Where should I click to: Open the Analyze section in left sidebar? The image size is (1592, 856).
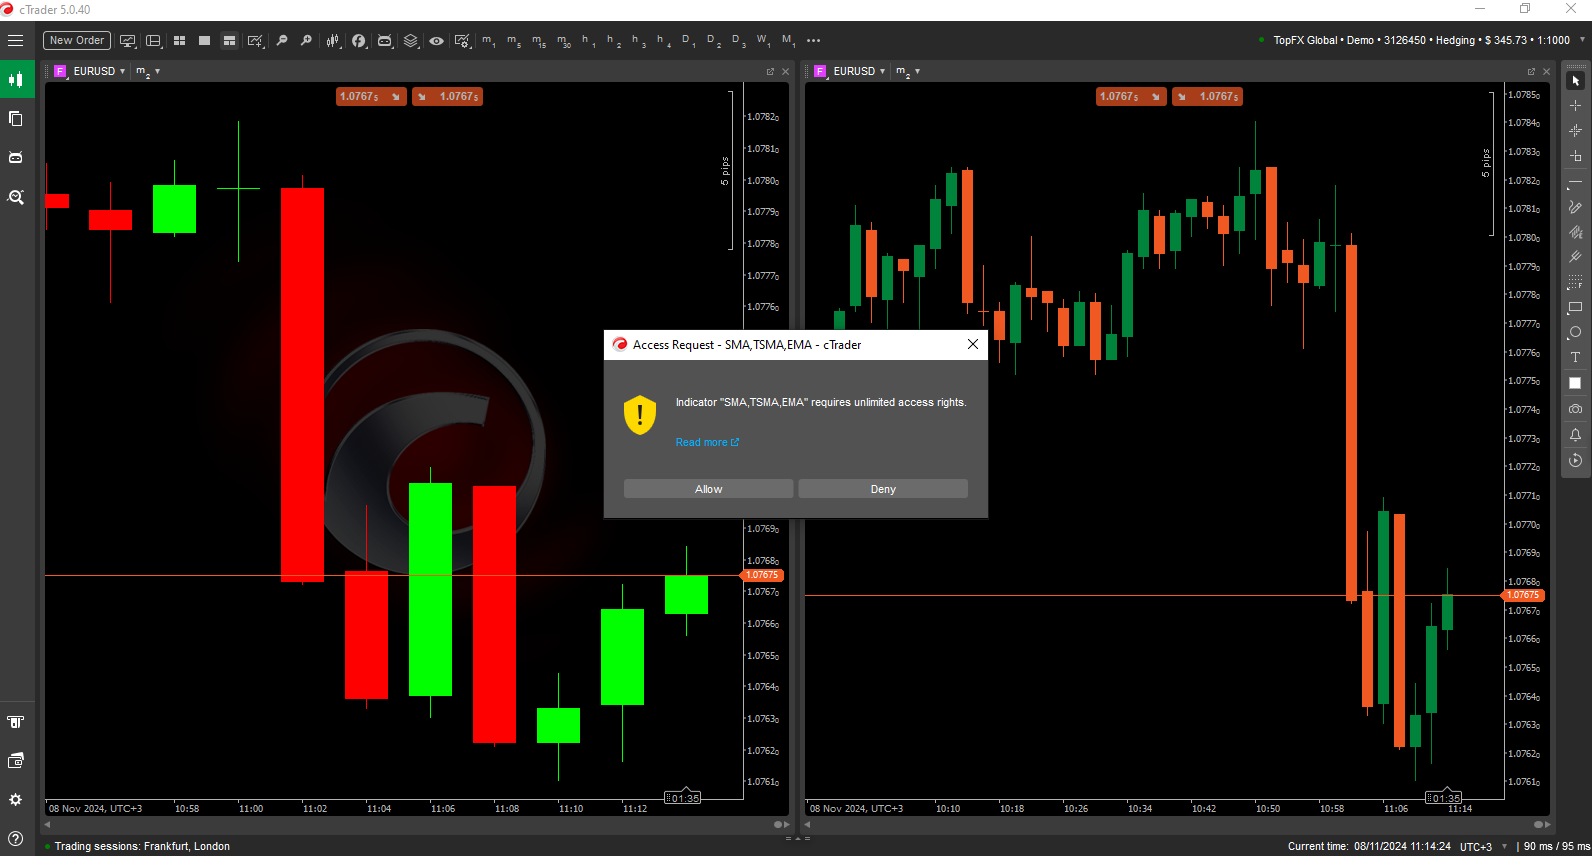(x=16, y=197)
